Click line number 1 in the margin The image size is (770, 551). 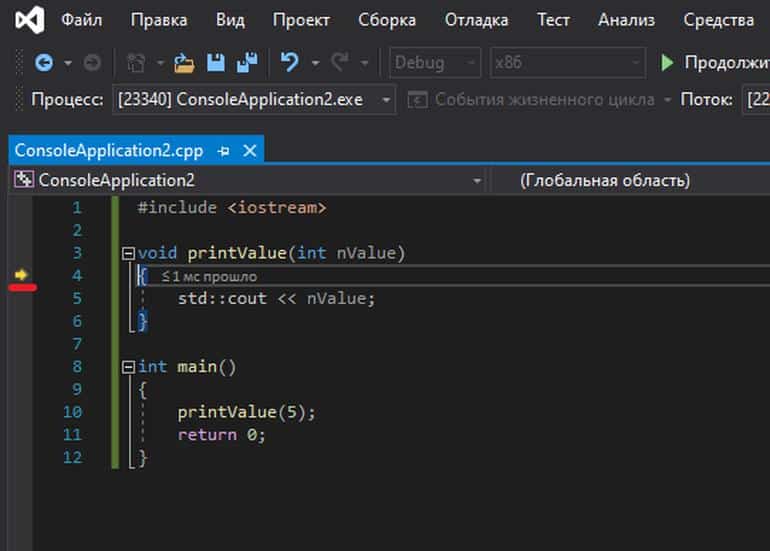point(77,208)
